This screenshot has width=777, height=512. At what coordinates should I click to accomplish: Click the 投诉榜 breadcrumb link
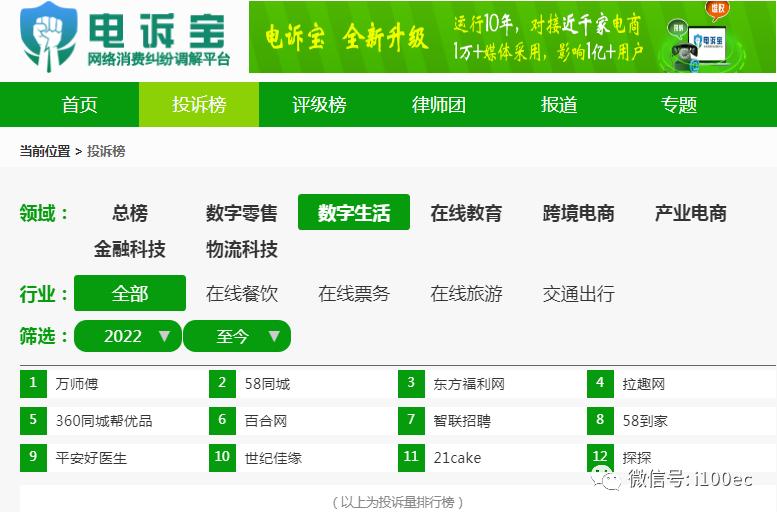pyautogui.click(x=106, y=151)
